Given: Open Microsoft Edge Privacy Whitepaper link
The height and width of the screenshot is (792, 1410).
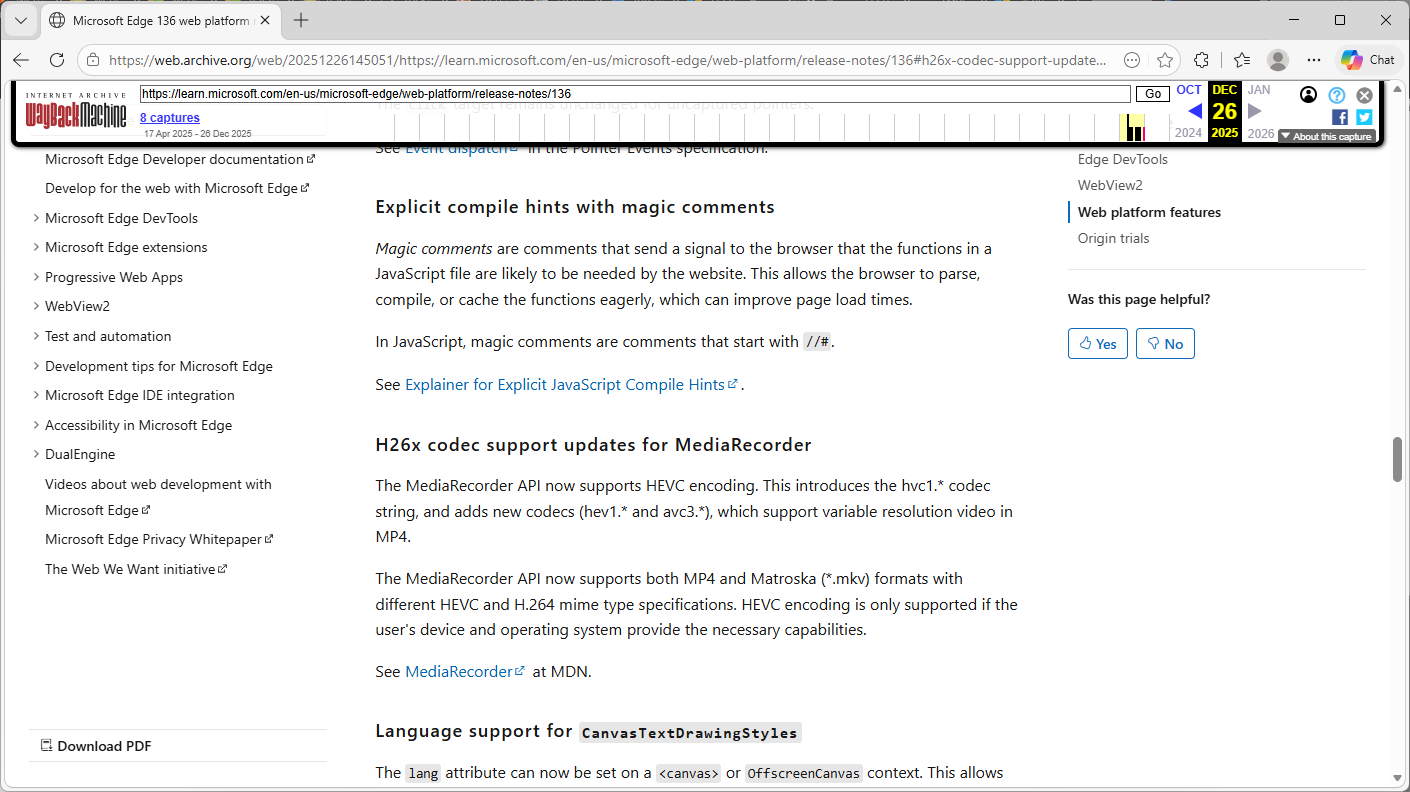Looking at the screenshot, I should tap(159, 539).
